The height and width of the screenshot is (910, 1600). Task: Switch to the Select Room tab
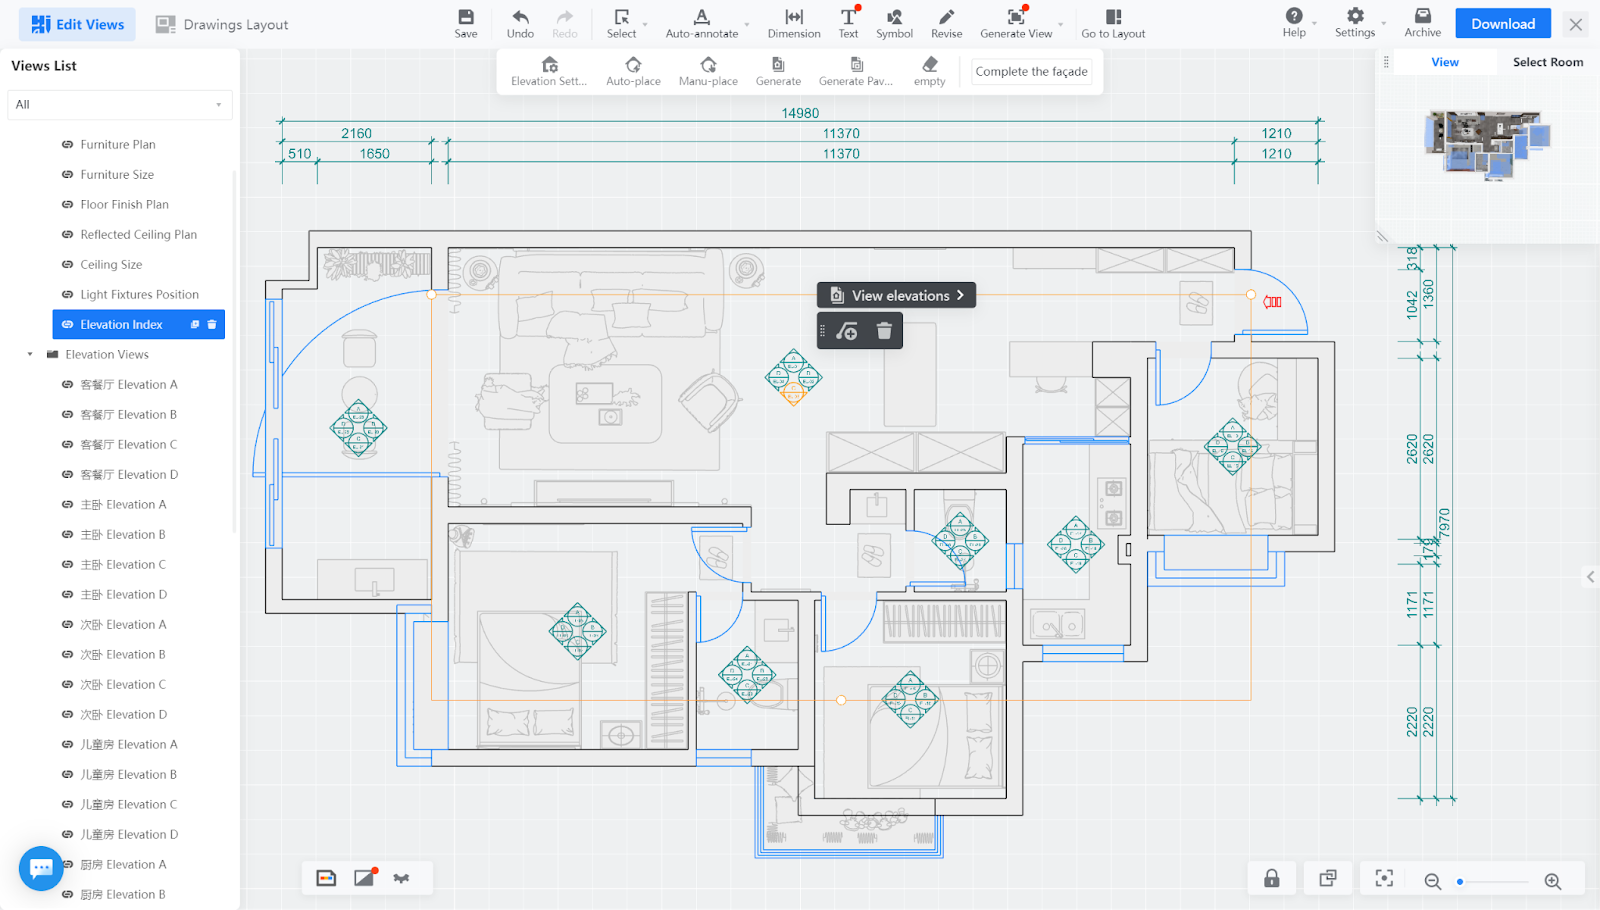coord(1547,62)
